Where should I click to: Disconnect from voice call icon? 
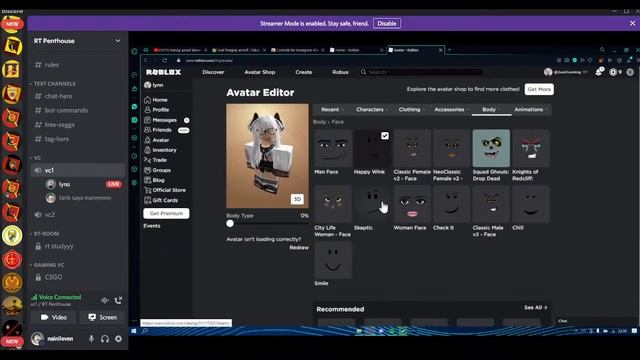(x=118, y=300)
